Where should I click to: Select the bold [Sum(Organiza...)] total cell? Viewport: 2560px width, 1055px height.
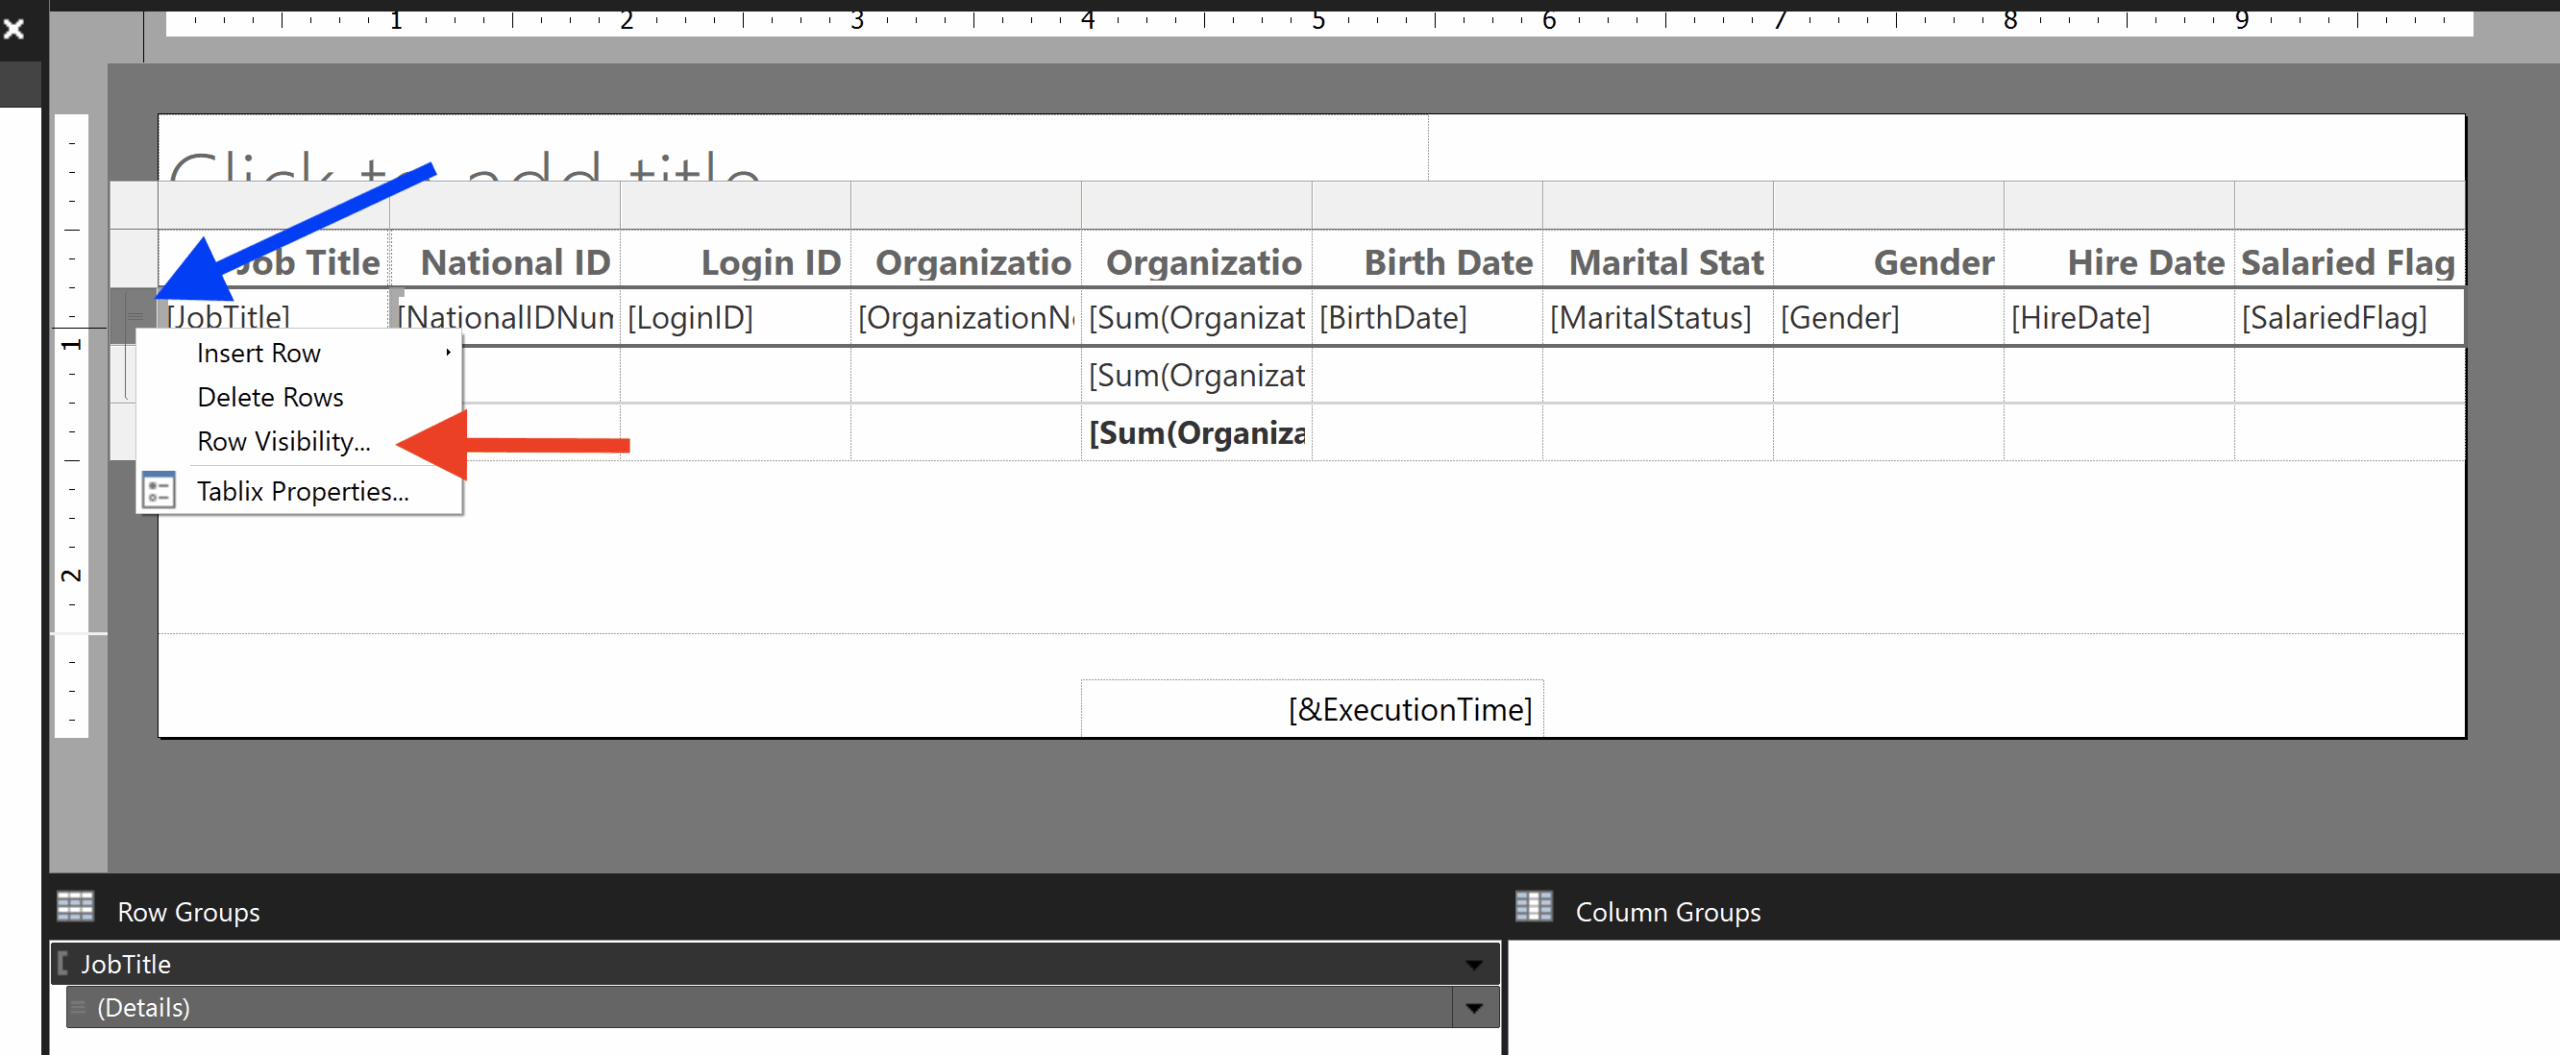click(1196, 432)
